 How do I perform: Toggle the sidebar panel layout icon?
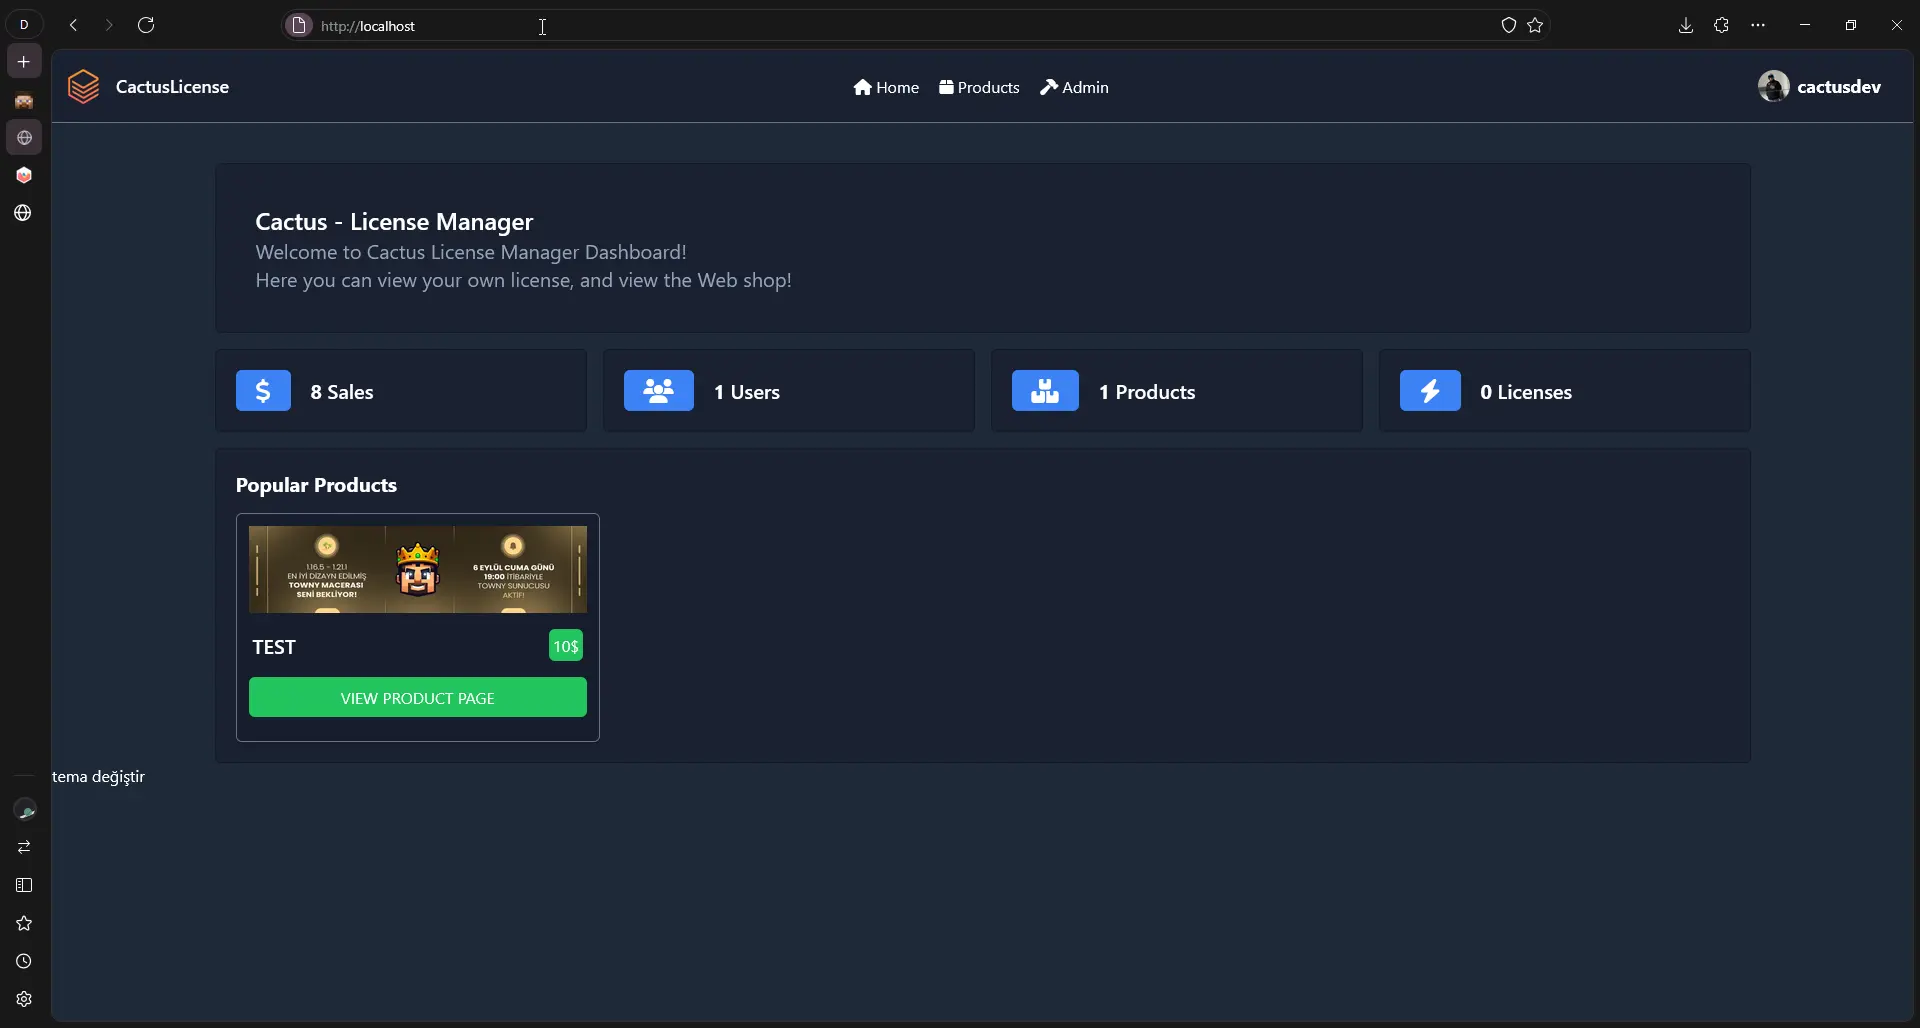(x=24, y=885)
